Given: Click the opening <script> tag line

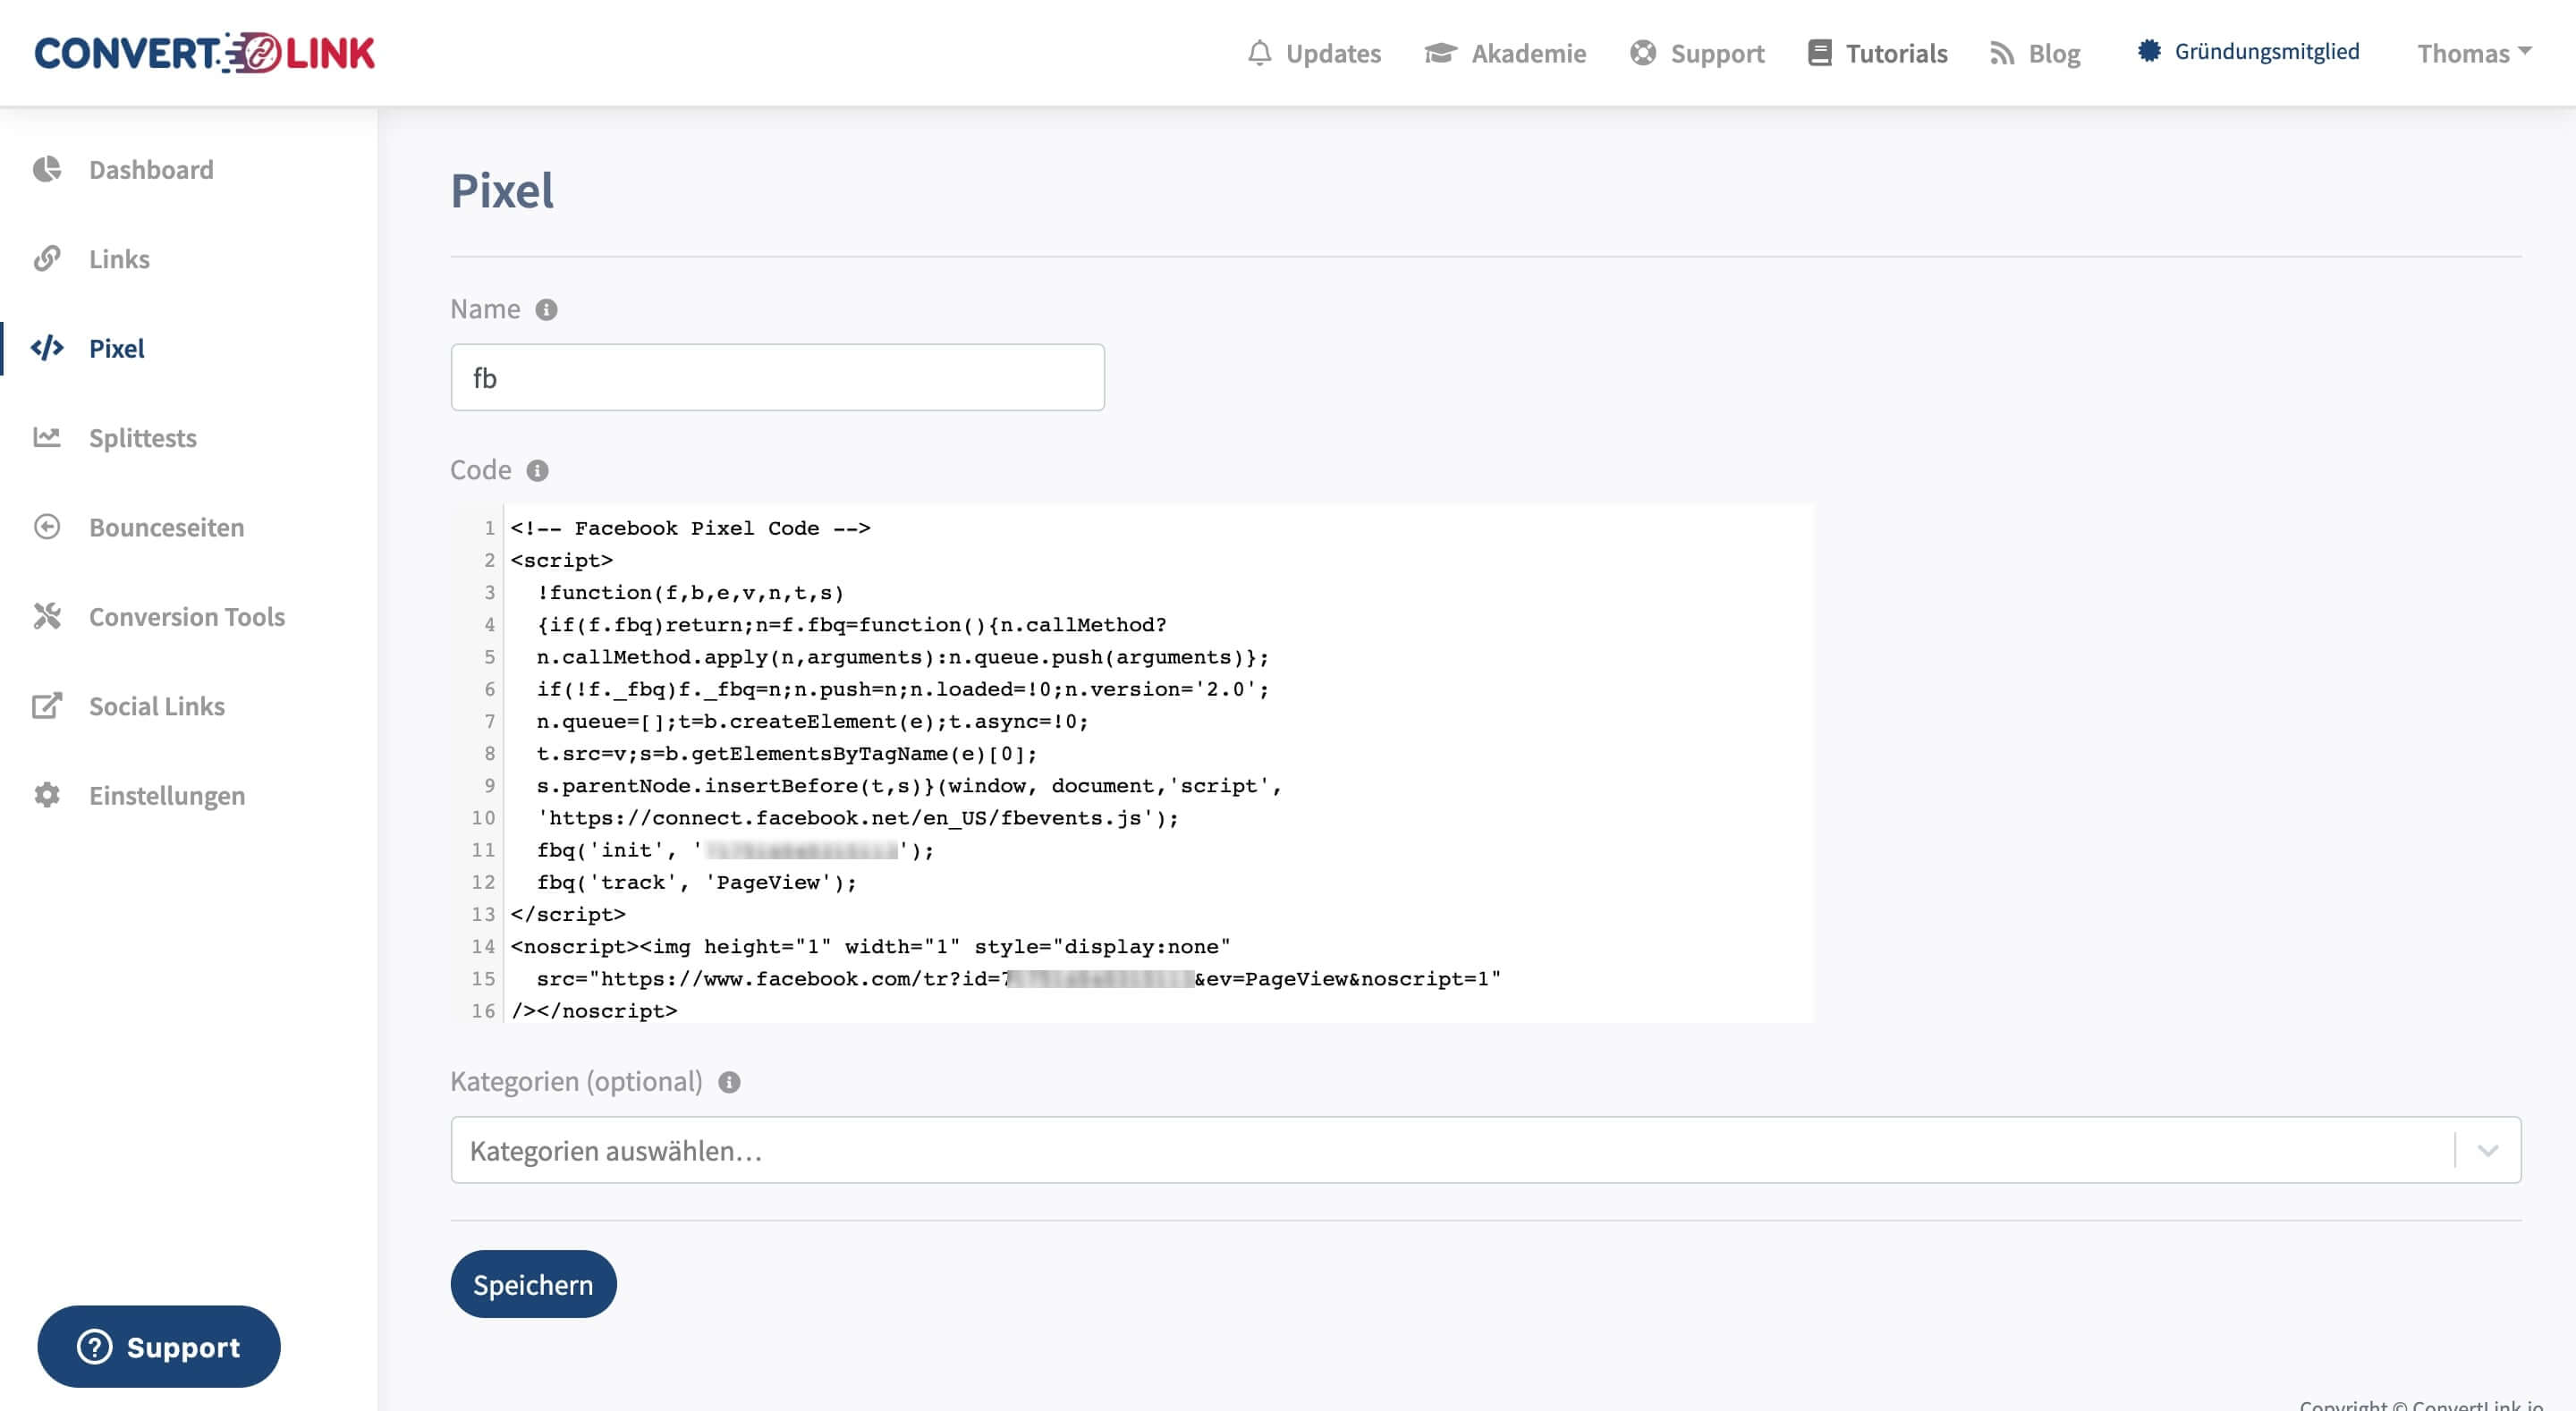Looking at the screenshot, I should (561, 560).
